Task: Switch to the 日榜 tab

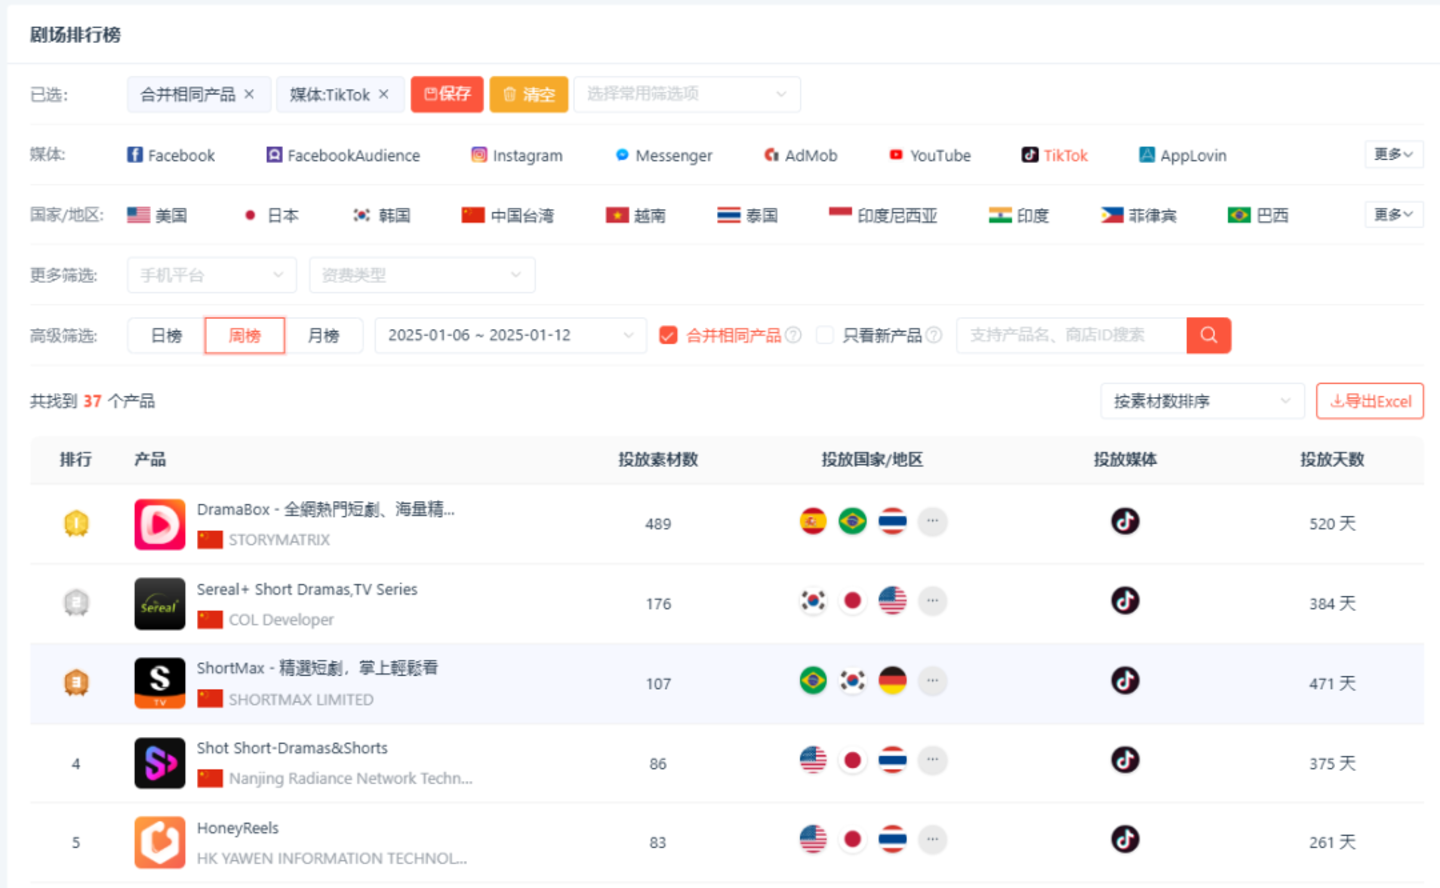Action: [x=166, y=335]
